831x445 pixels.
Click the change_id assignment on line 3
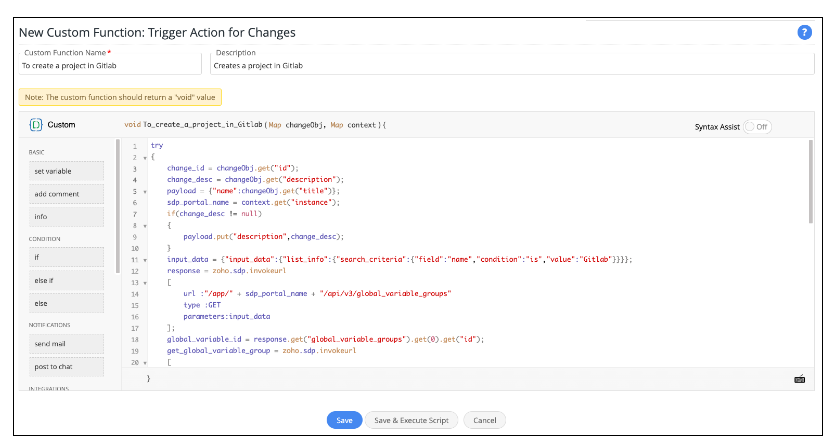pyautogui.click(x=233, y=168)
